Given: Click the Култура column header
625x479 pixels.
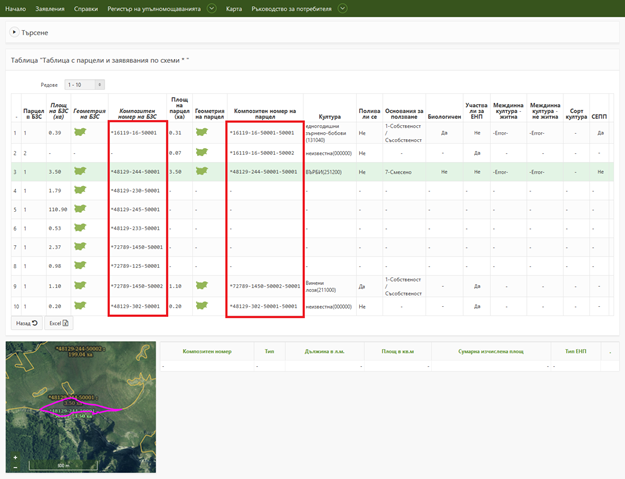Looking at the screenshot, I should coord(330,117).
